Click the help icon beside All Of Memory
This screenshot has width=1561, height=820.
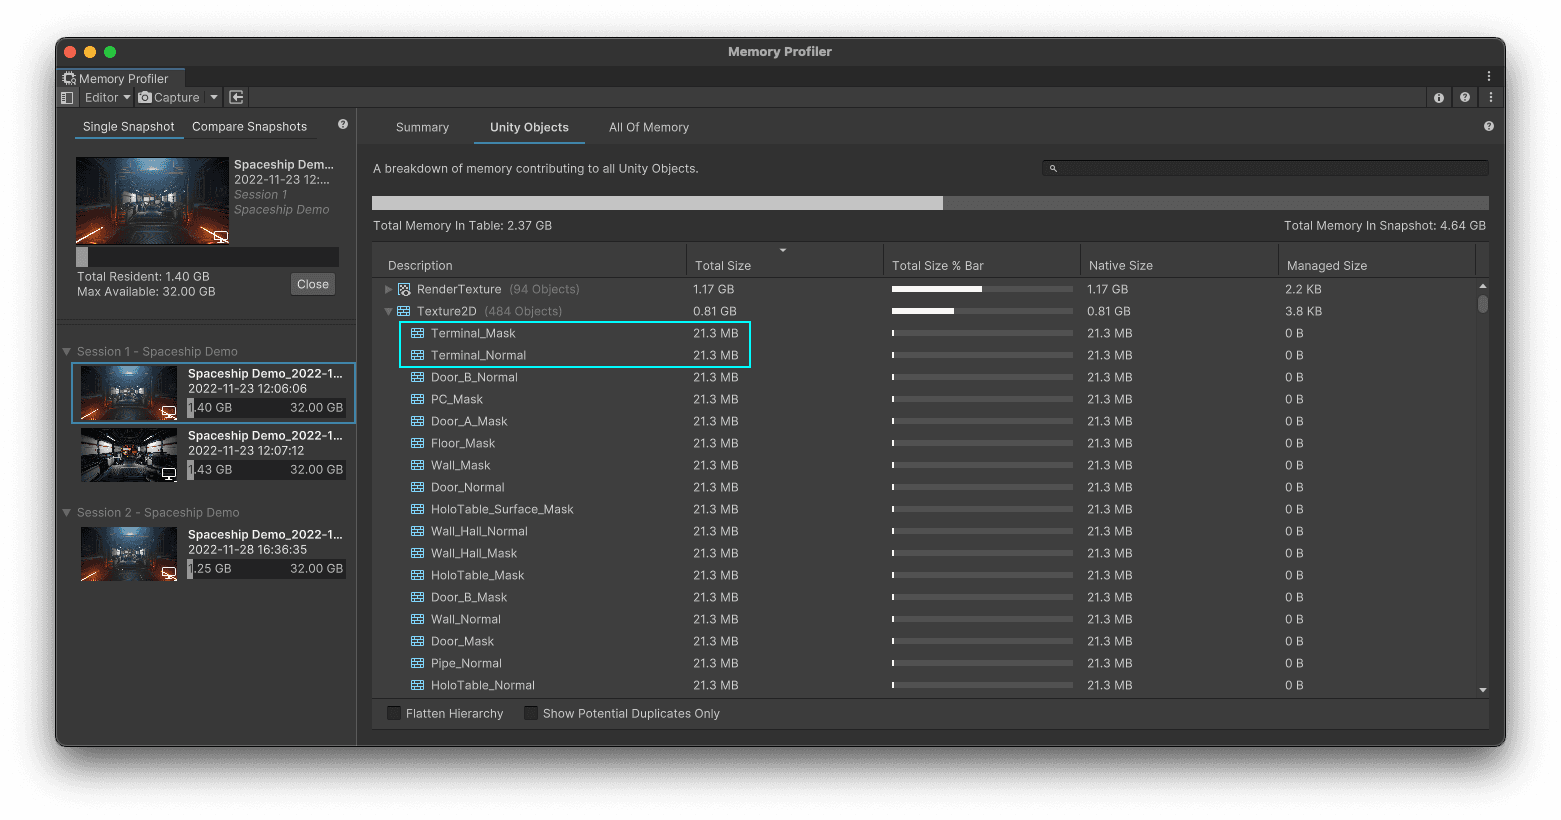click(1489, 126)
